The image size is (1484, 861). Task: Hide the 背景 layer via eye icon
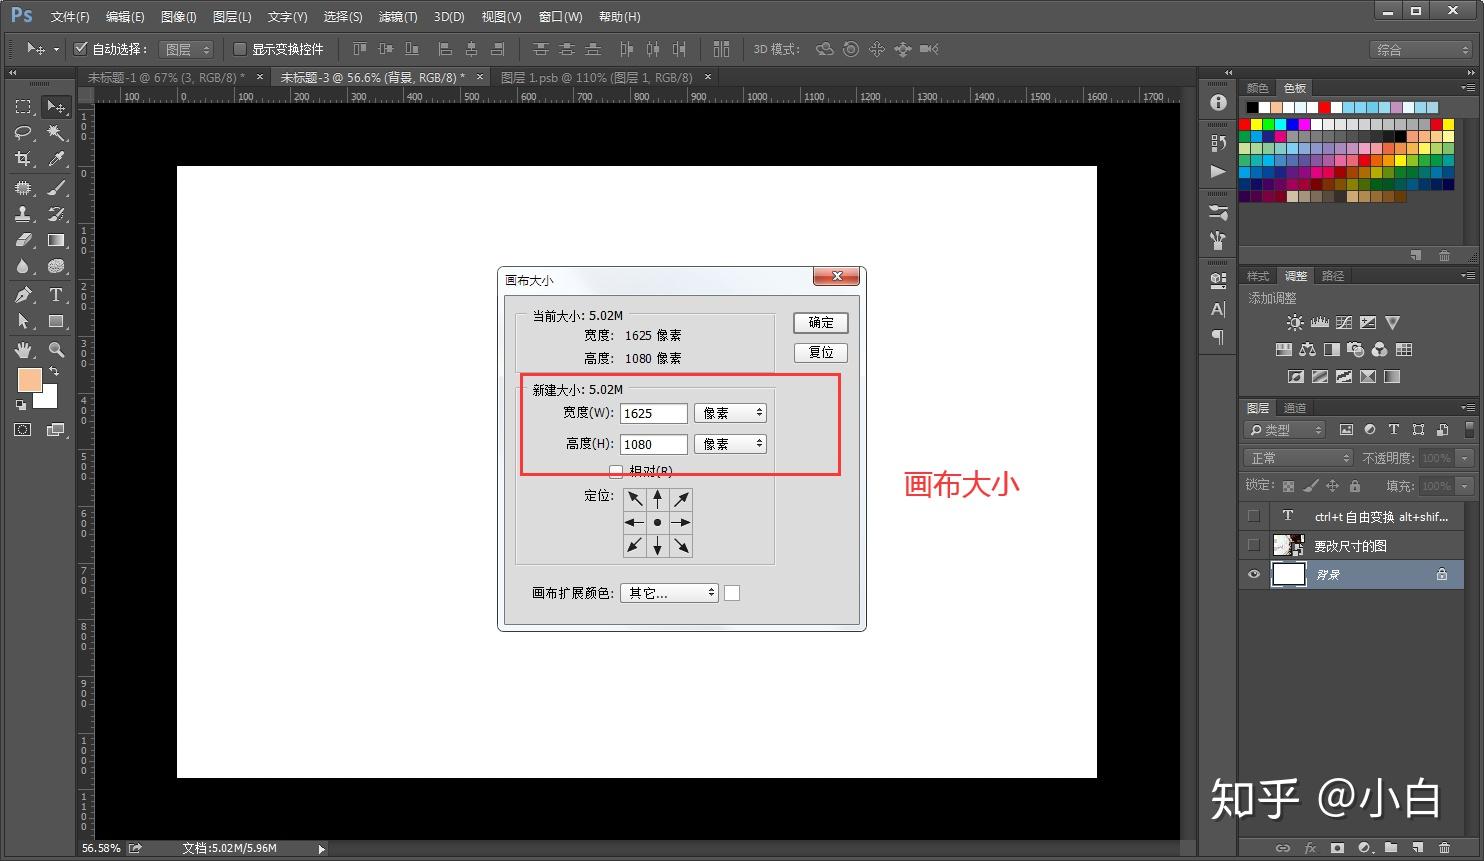(1253, 574)
